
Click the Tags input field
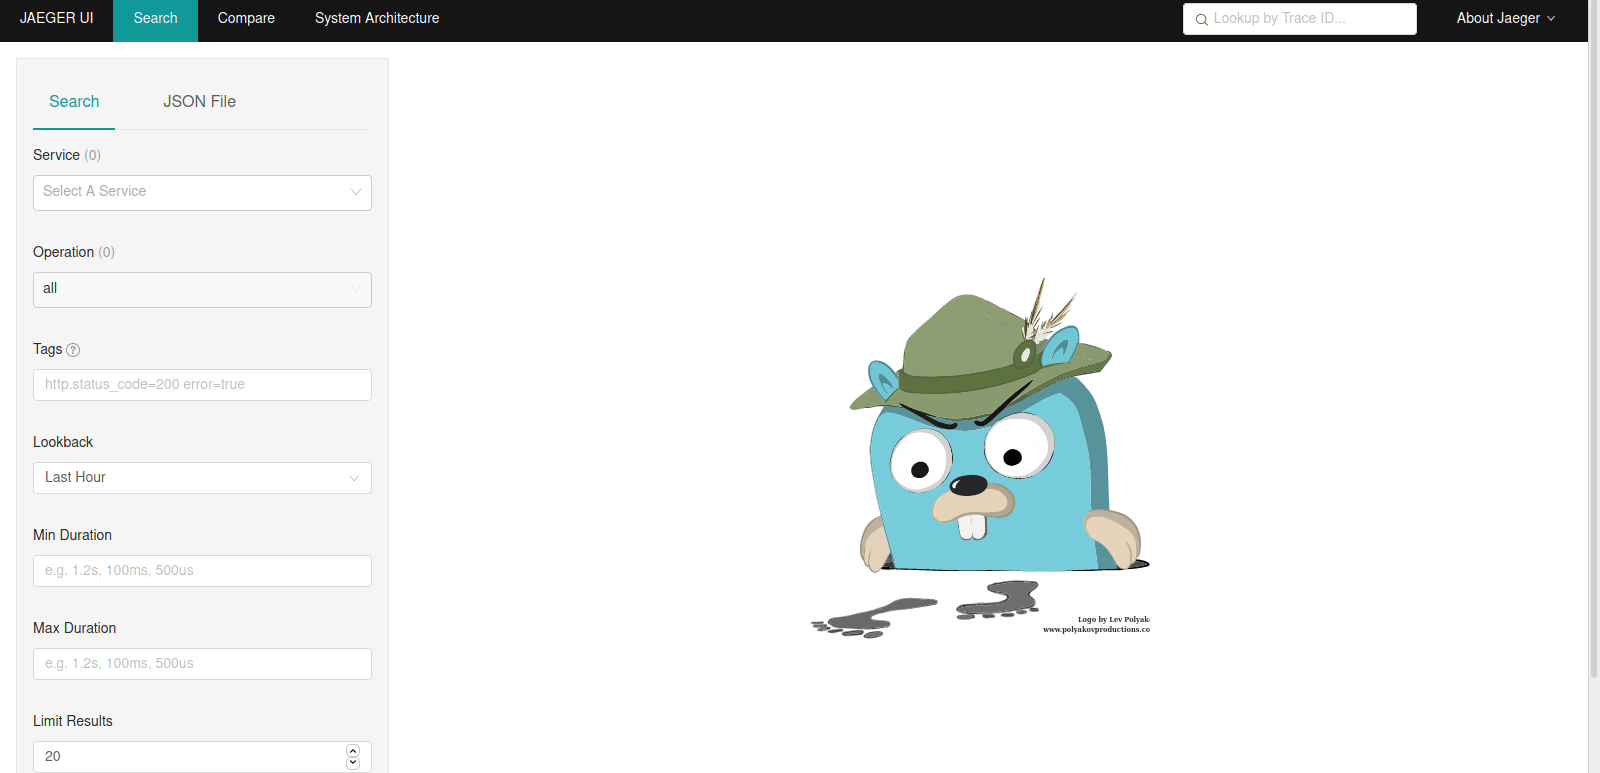(202, 385)
